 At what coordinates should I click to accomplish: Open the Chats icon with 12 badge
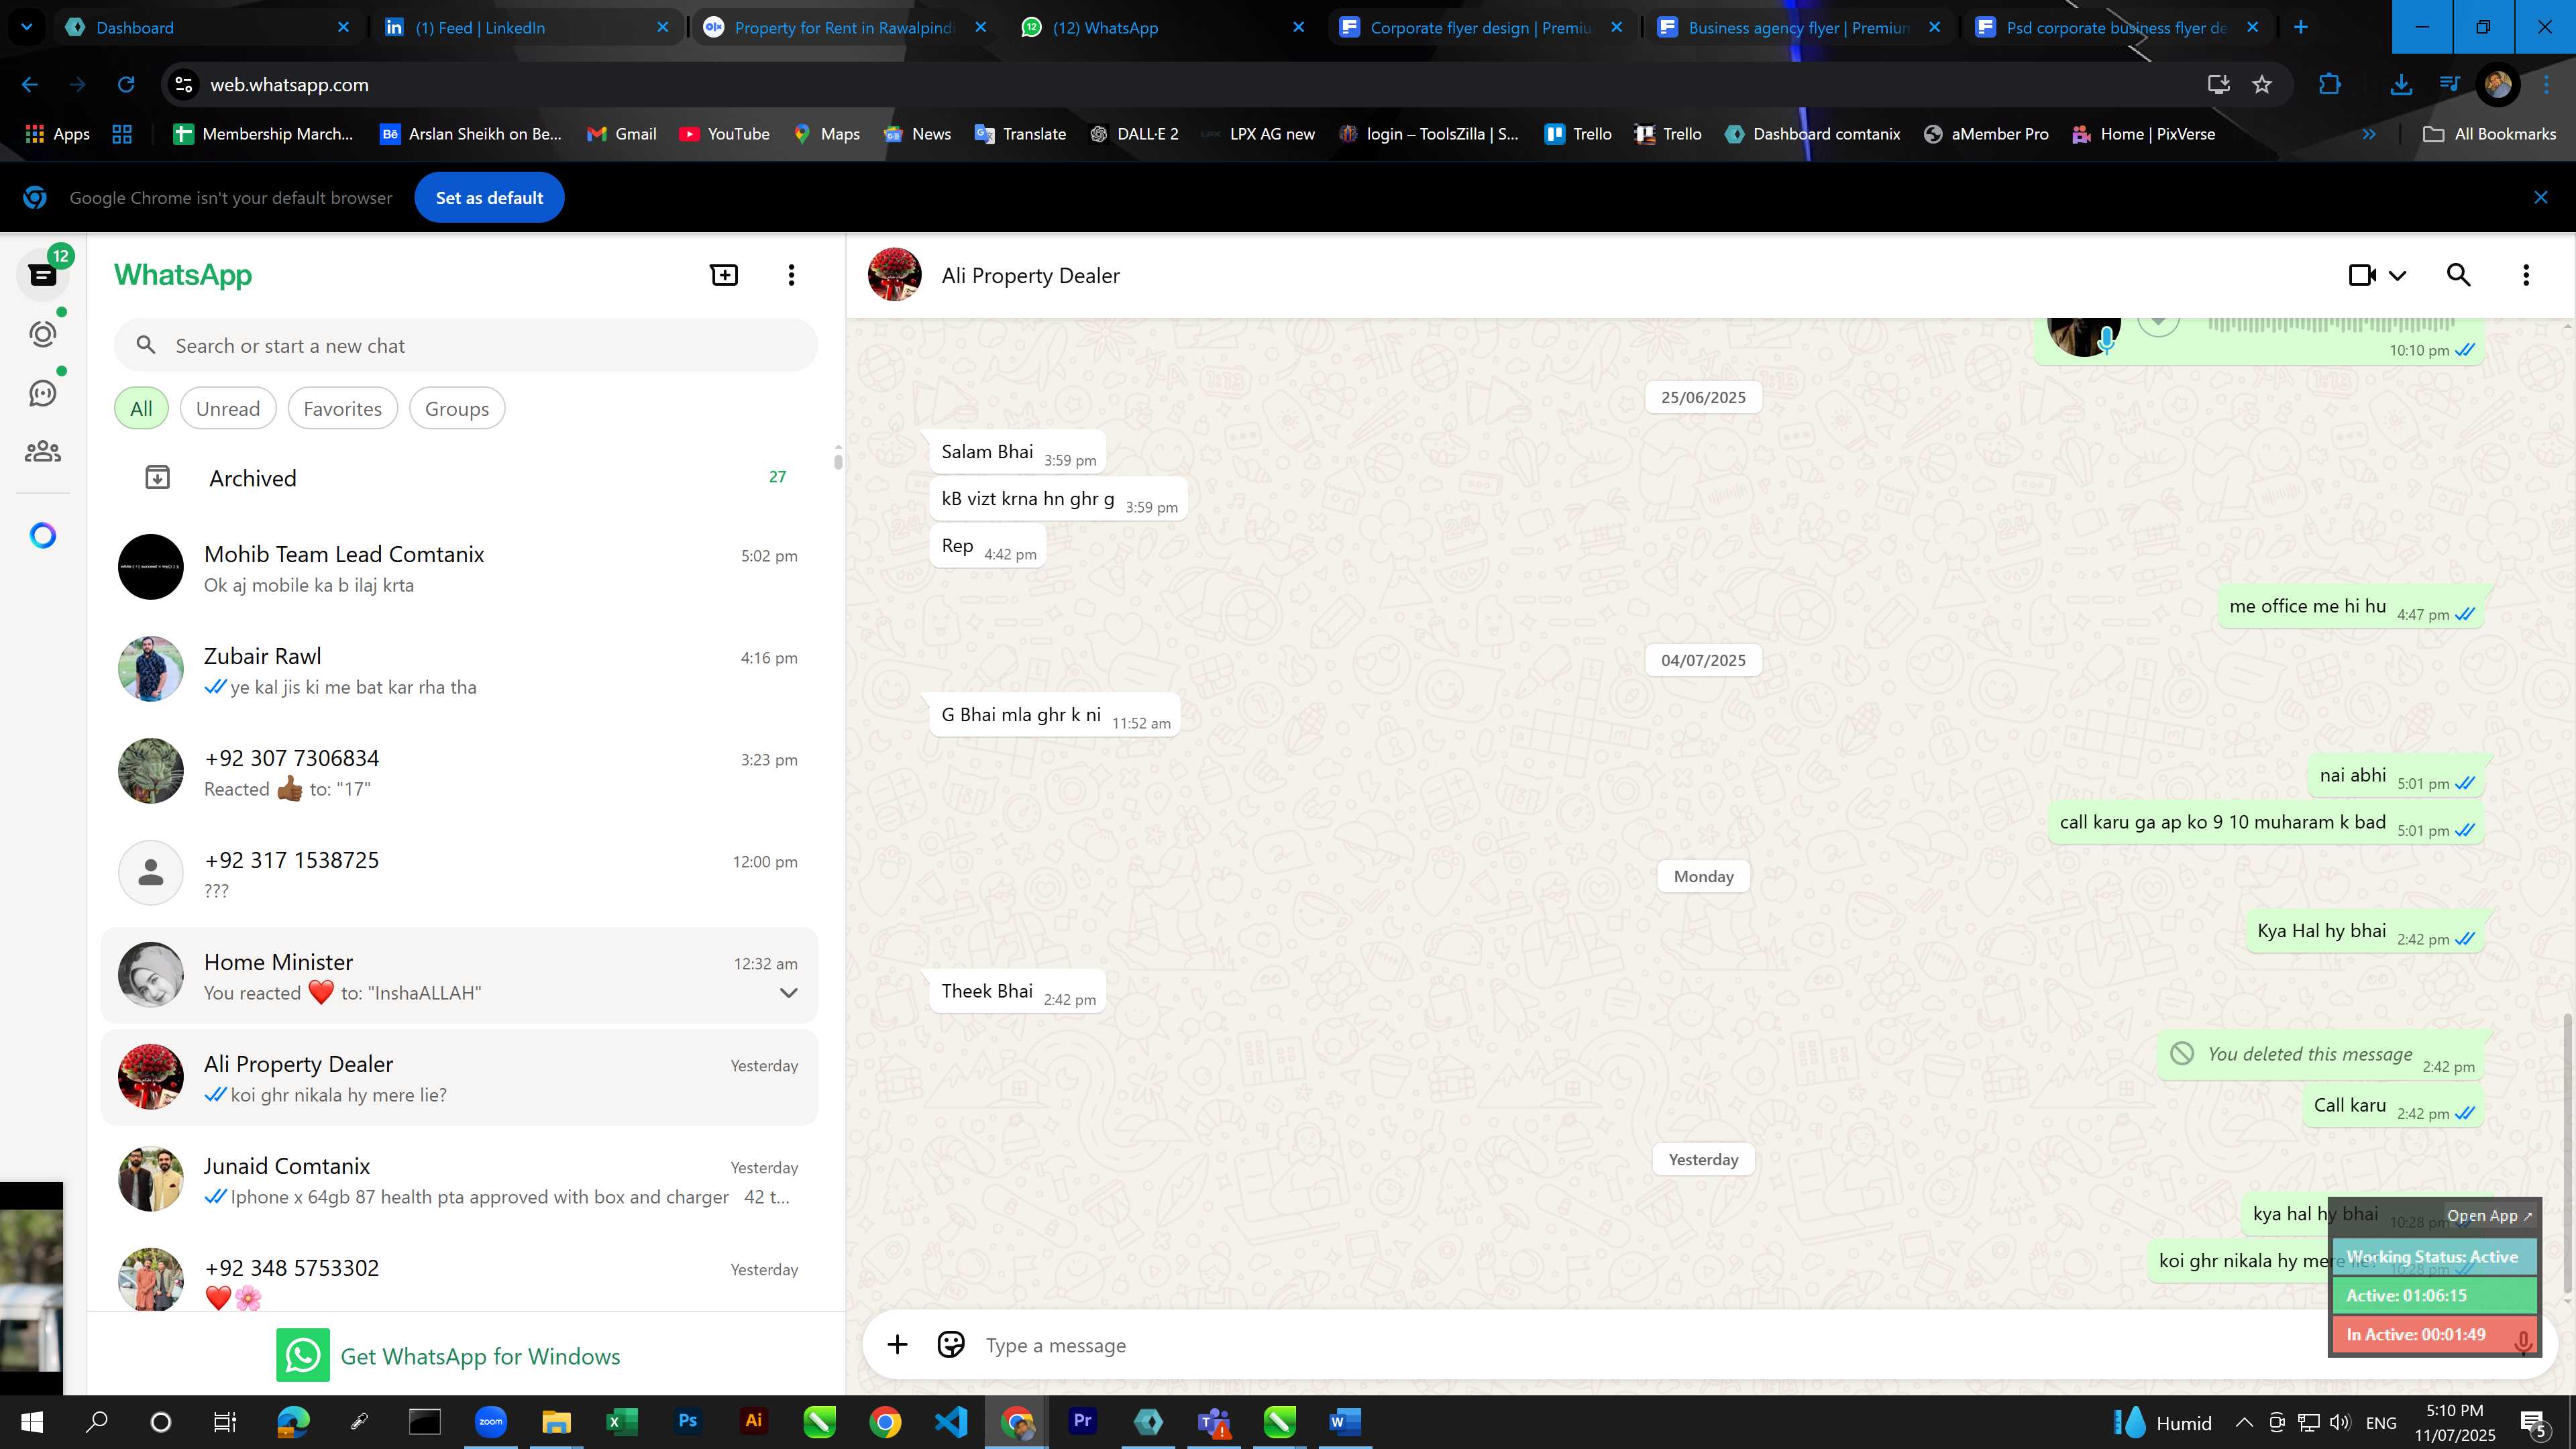(43, 275)
